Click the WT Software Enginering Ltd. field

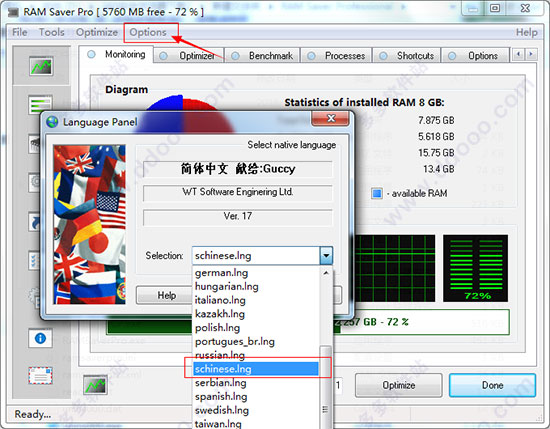237,192
